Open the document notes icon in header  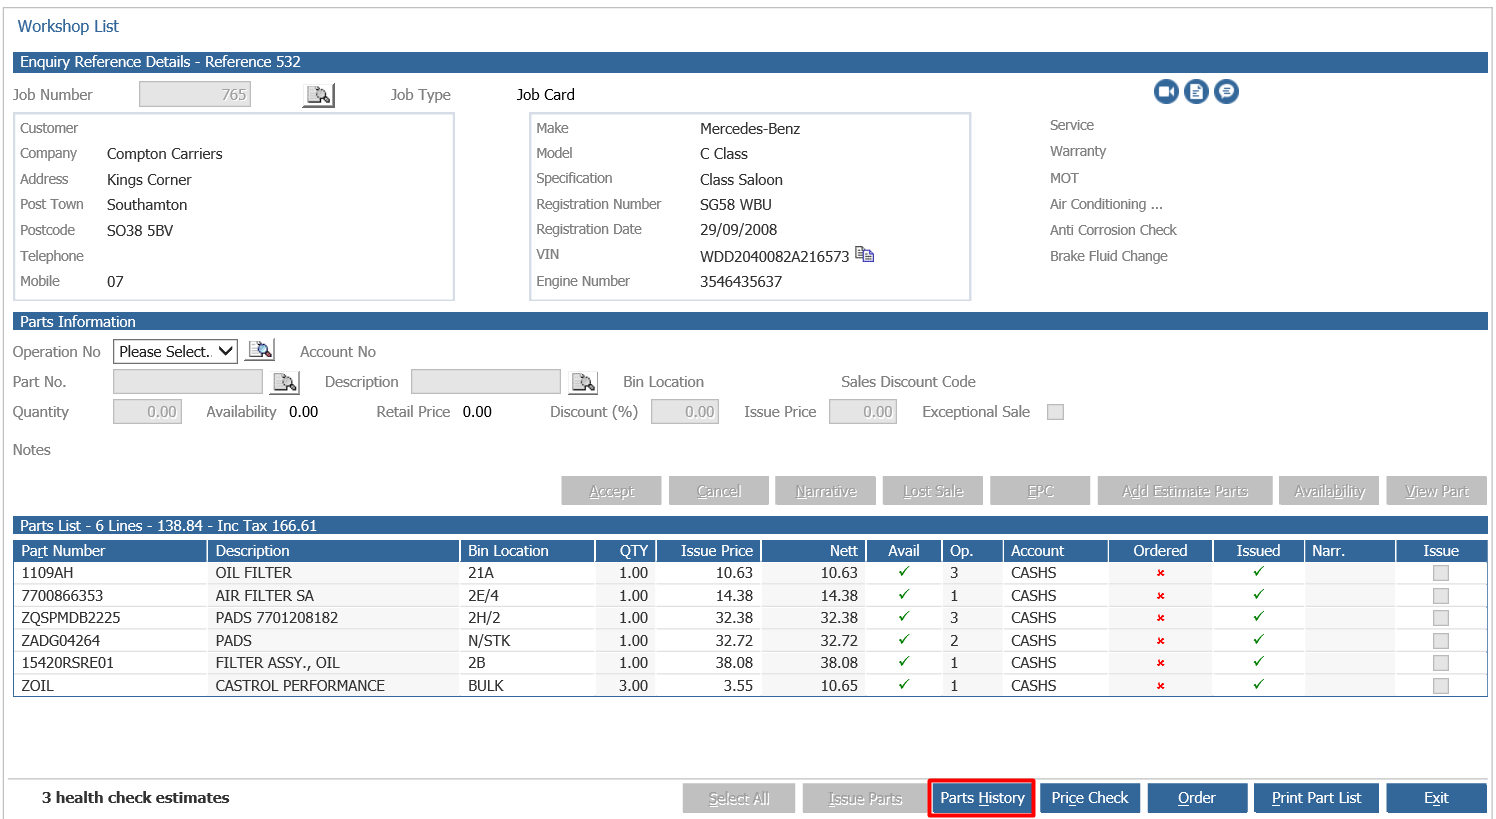coord(1196,92)
